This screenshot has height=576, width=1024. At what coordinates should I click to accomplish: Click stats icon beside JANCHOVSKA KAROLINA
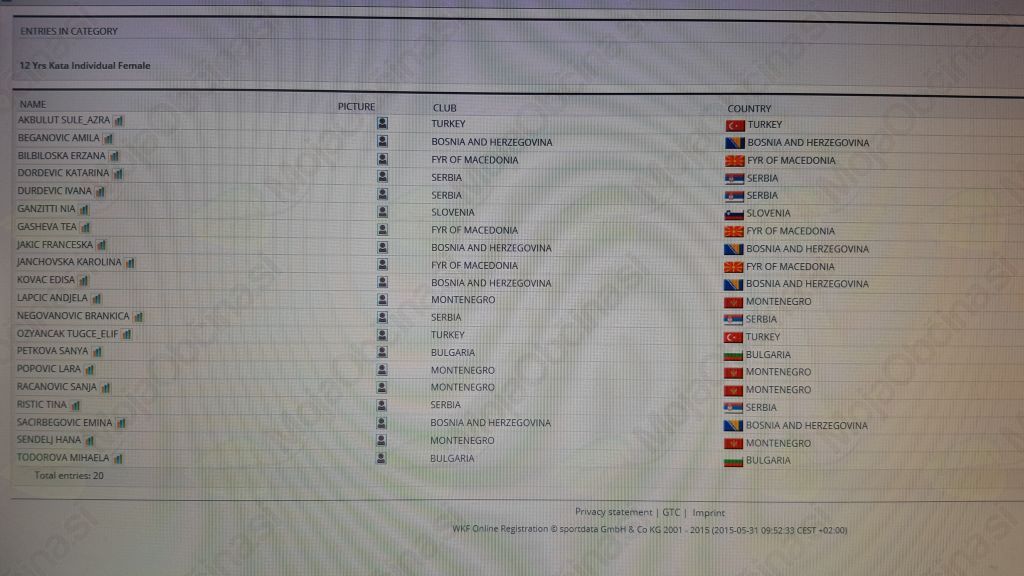(130, 263)
